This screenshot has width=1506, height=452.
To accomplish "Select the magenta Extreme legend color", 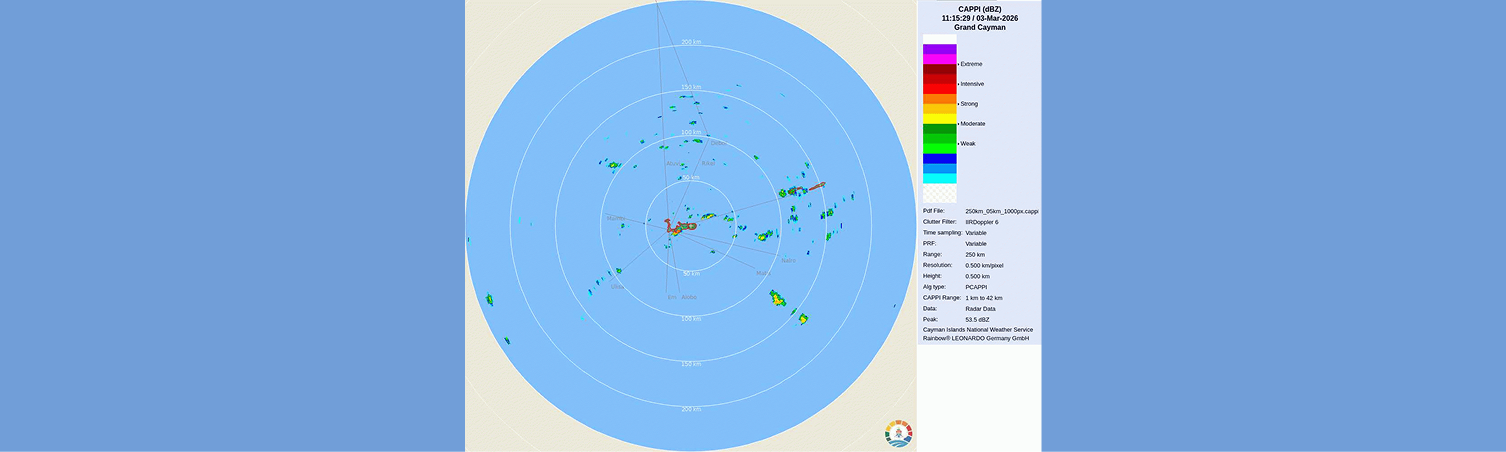I will tap(939, 60).
